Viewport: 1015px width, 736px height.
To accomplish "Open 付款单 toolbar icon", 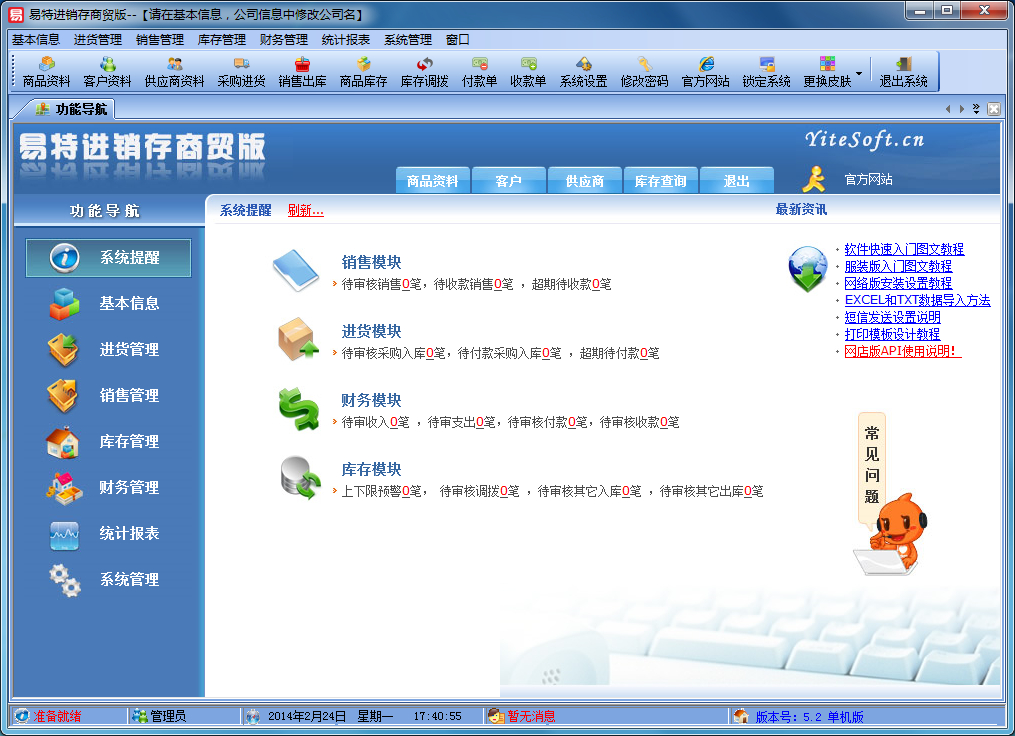I will [480, 72].
